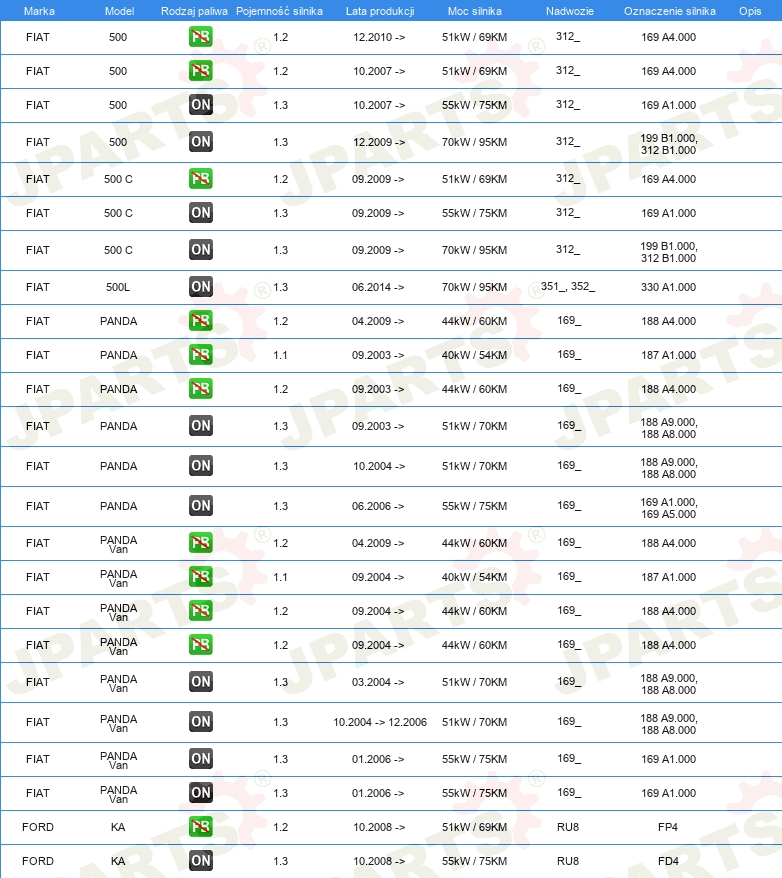The width and height of the screenshot is (782, 878).
Task: Select the engine code FP4
Action: point(668,827)
